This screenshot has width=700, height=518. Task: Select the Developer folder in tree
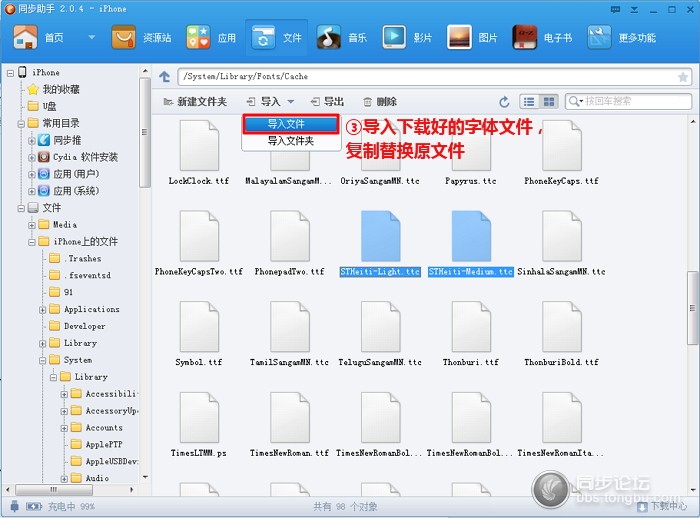point(78,326)
